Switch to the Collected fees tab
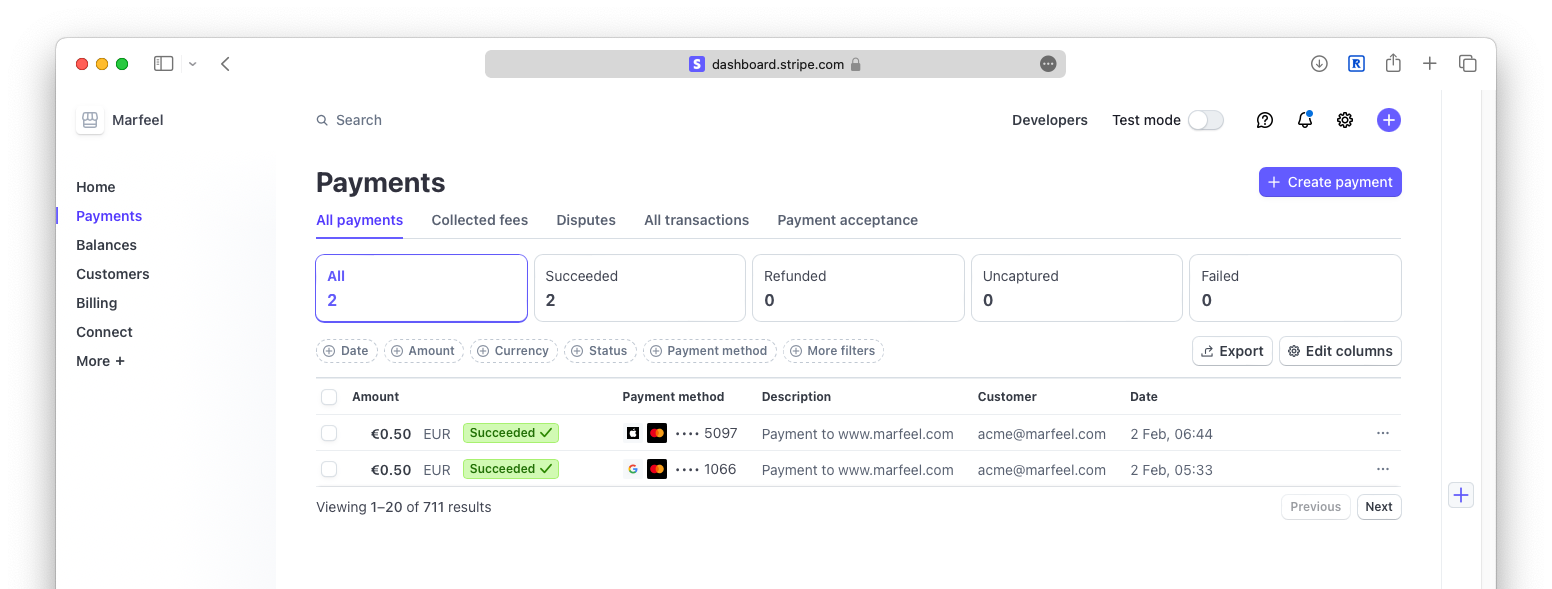This screenshot has height=589, width=1552. tap(479, 220)
